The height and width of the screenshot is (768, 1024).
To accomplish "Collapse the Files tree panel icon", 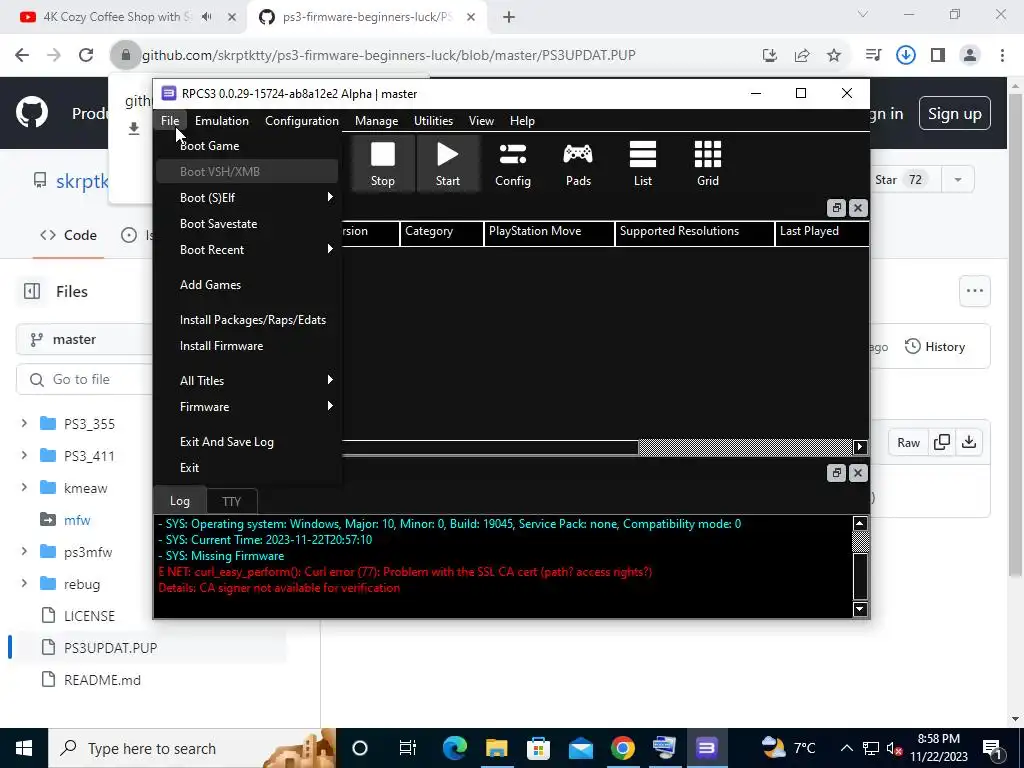I will [x=32, y=291].
